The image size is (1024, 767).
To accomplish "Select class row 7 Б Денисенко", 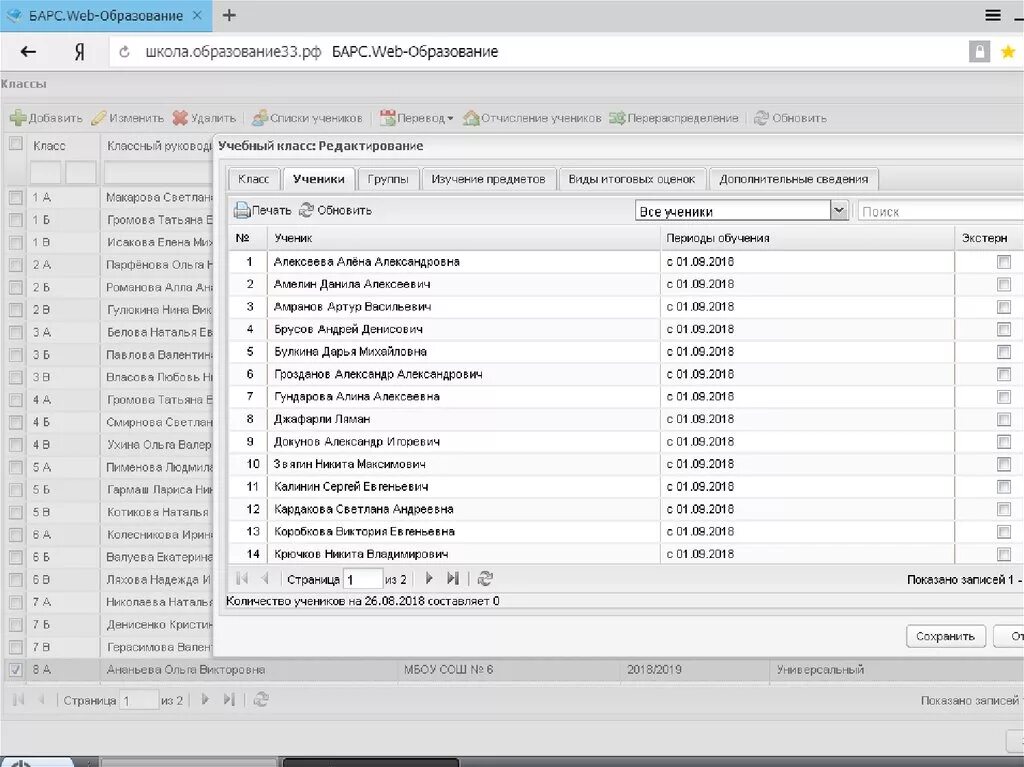I will pyautogui.click(x=108, y=625).
